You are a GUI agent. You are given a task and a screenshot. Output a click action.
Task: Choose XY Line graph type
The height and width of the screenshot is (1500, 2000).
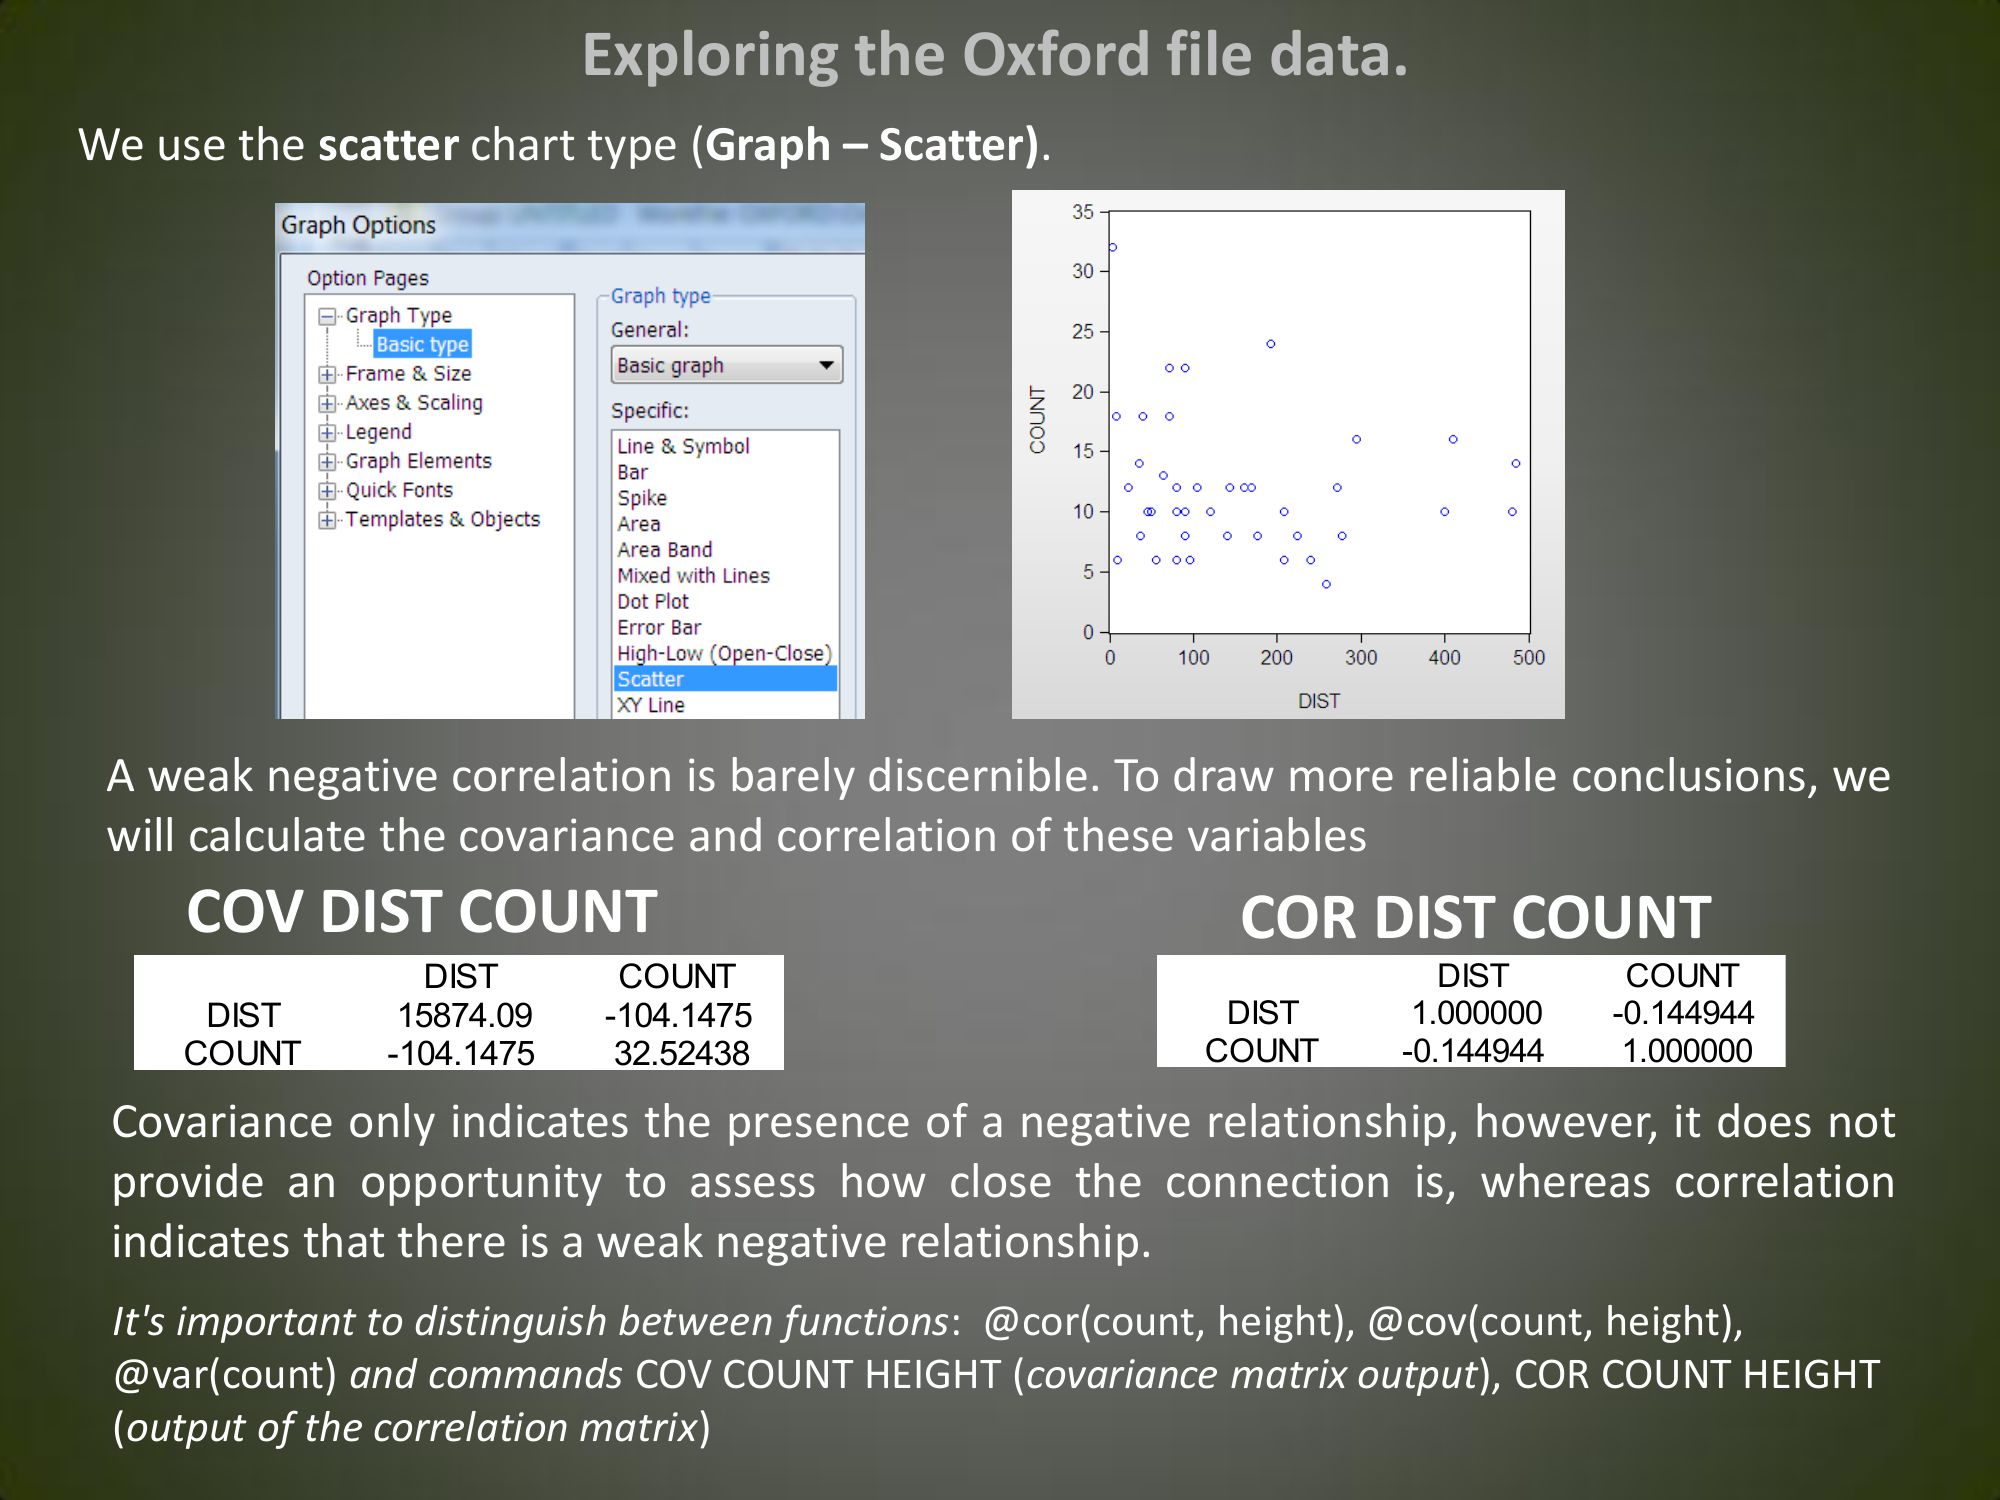[x=650, y=705]
